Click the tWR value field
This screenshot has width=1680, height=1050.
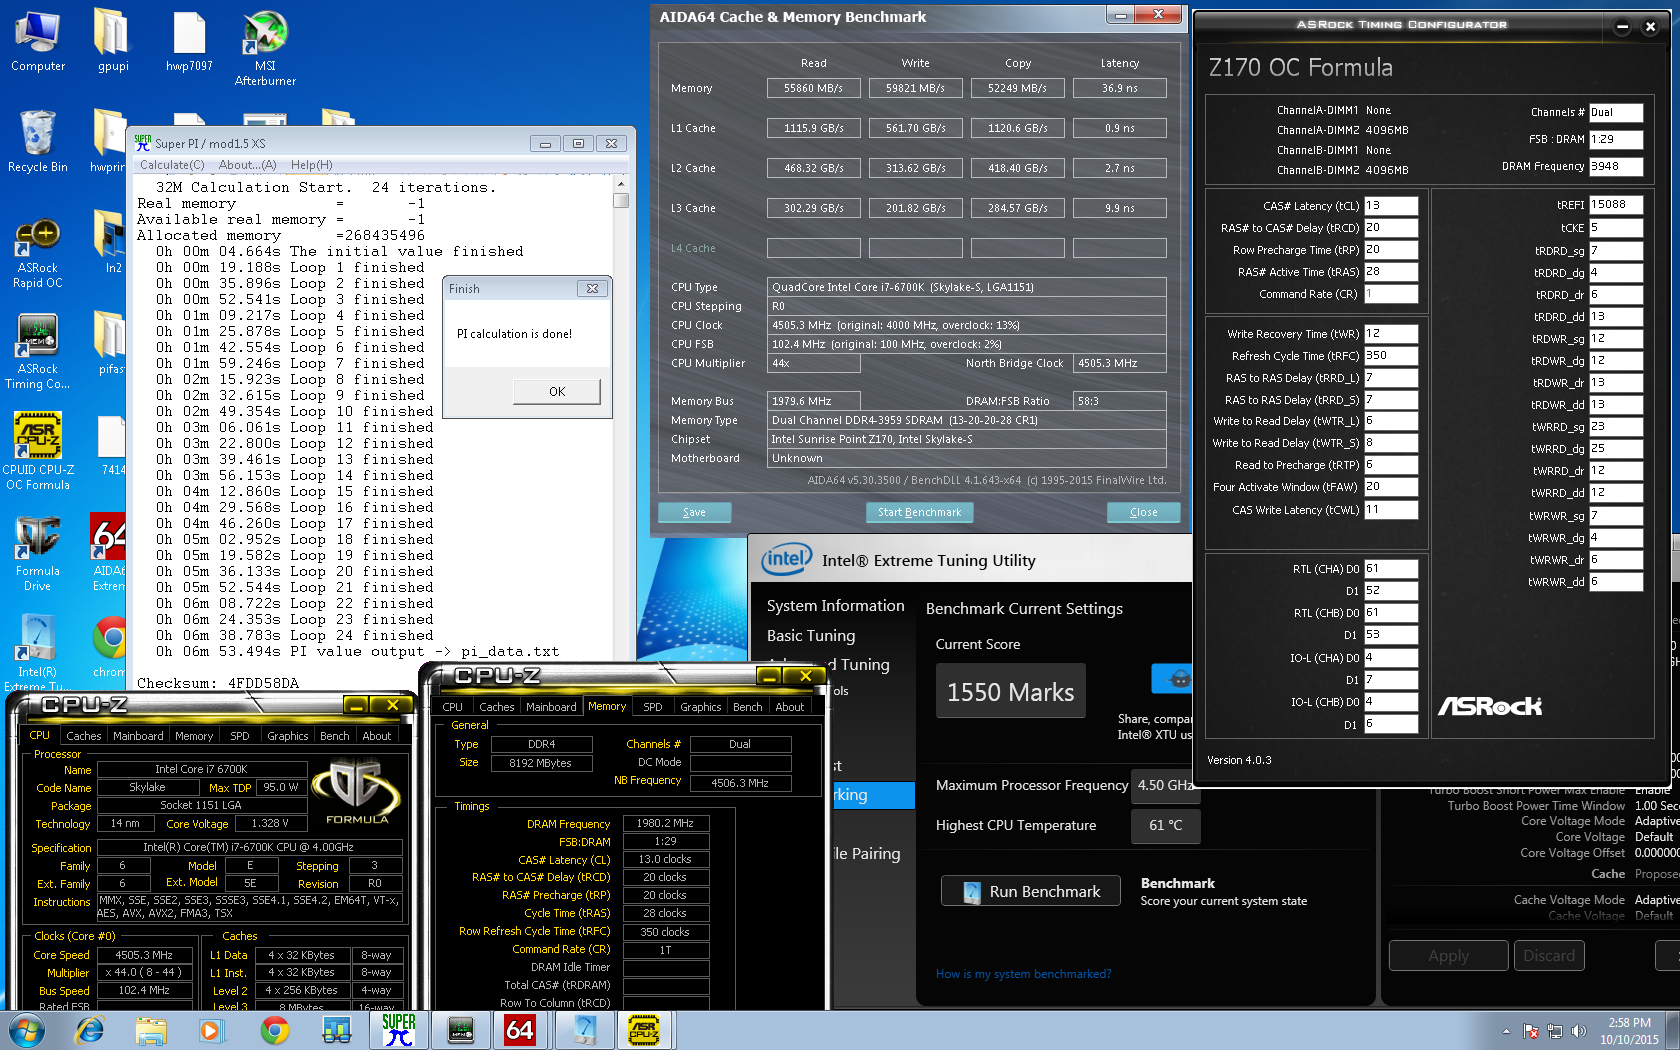tap(1391, 334)
